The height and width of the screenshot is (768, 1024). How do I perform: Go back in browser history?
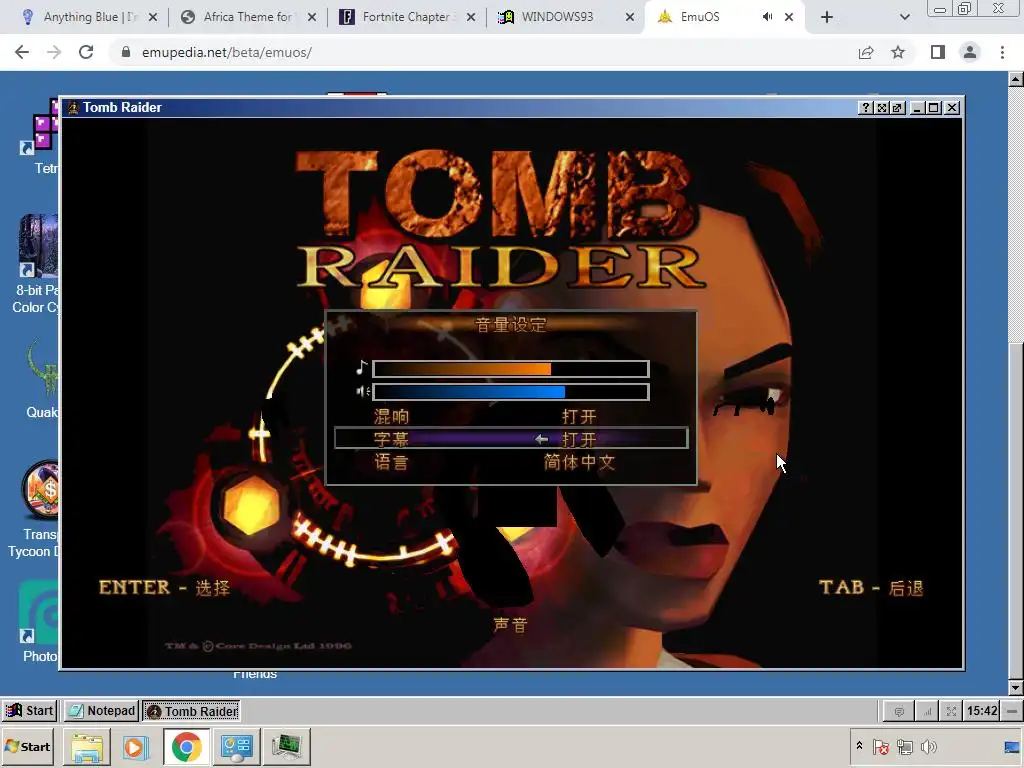(x=22, y=52)
